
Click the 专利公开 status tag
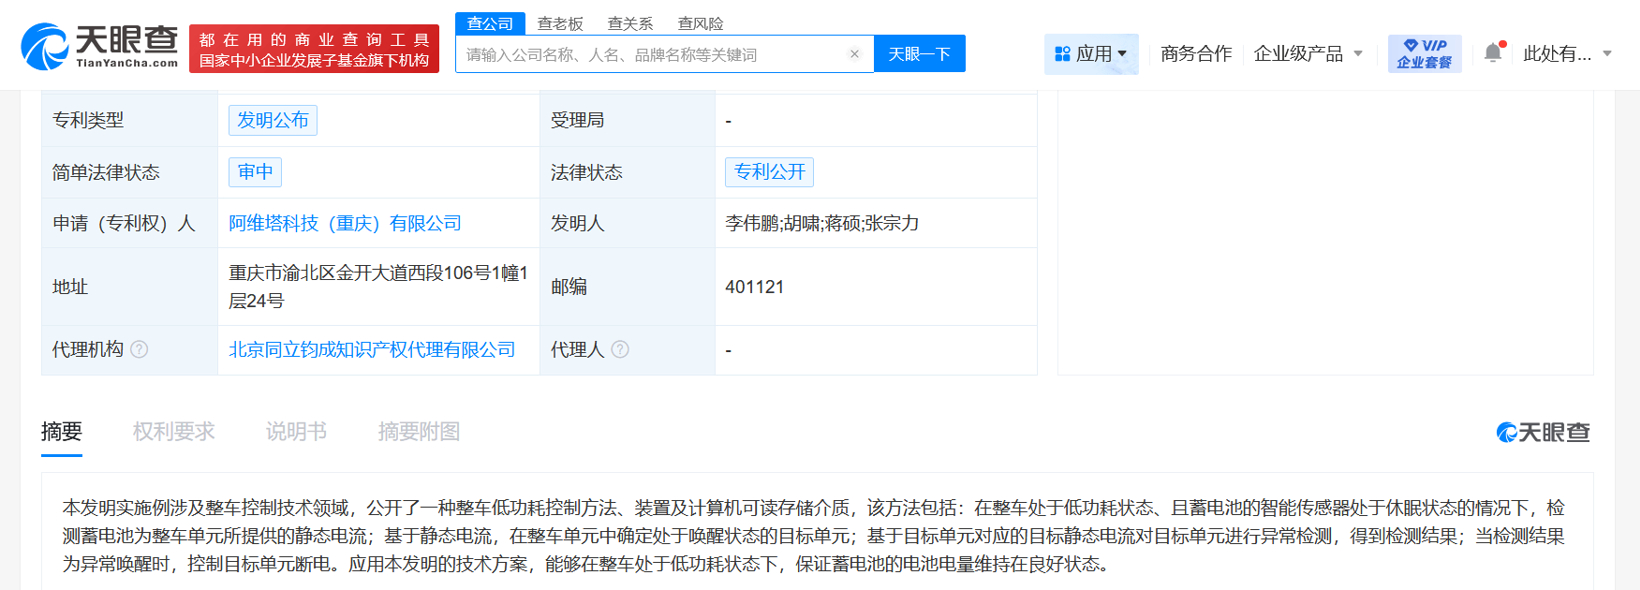tap(769, 172)
